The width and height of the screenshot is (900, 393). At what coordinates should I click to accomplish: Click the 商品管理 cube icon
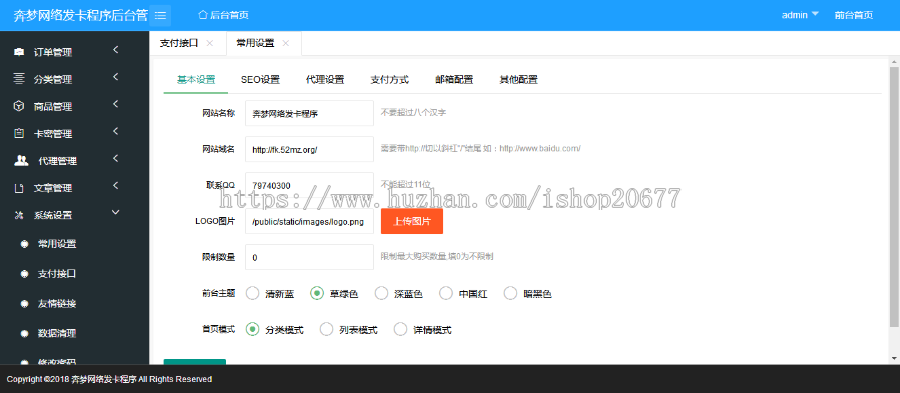tap(19, 106)
